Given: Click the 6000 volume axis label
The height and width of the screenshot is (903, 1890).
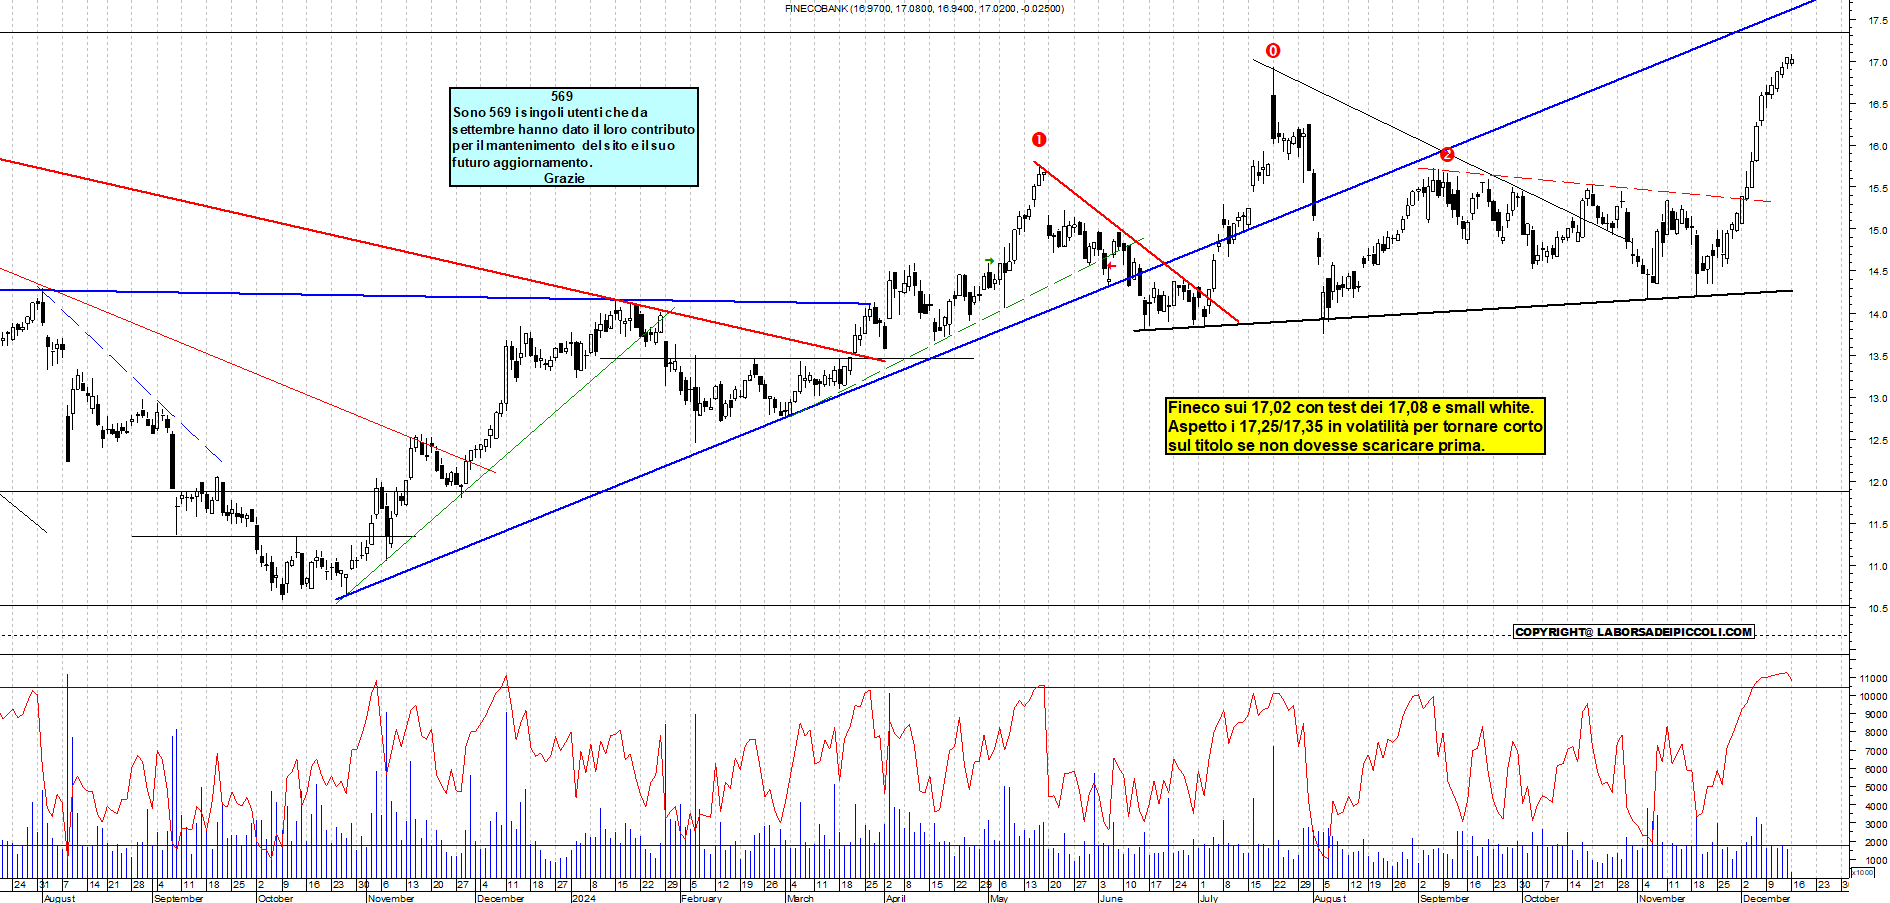Looking at the screenshot, I should 1876,770.
